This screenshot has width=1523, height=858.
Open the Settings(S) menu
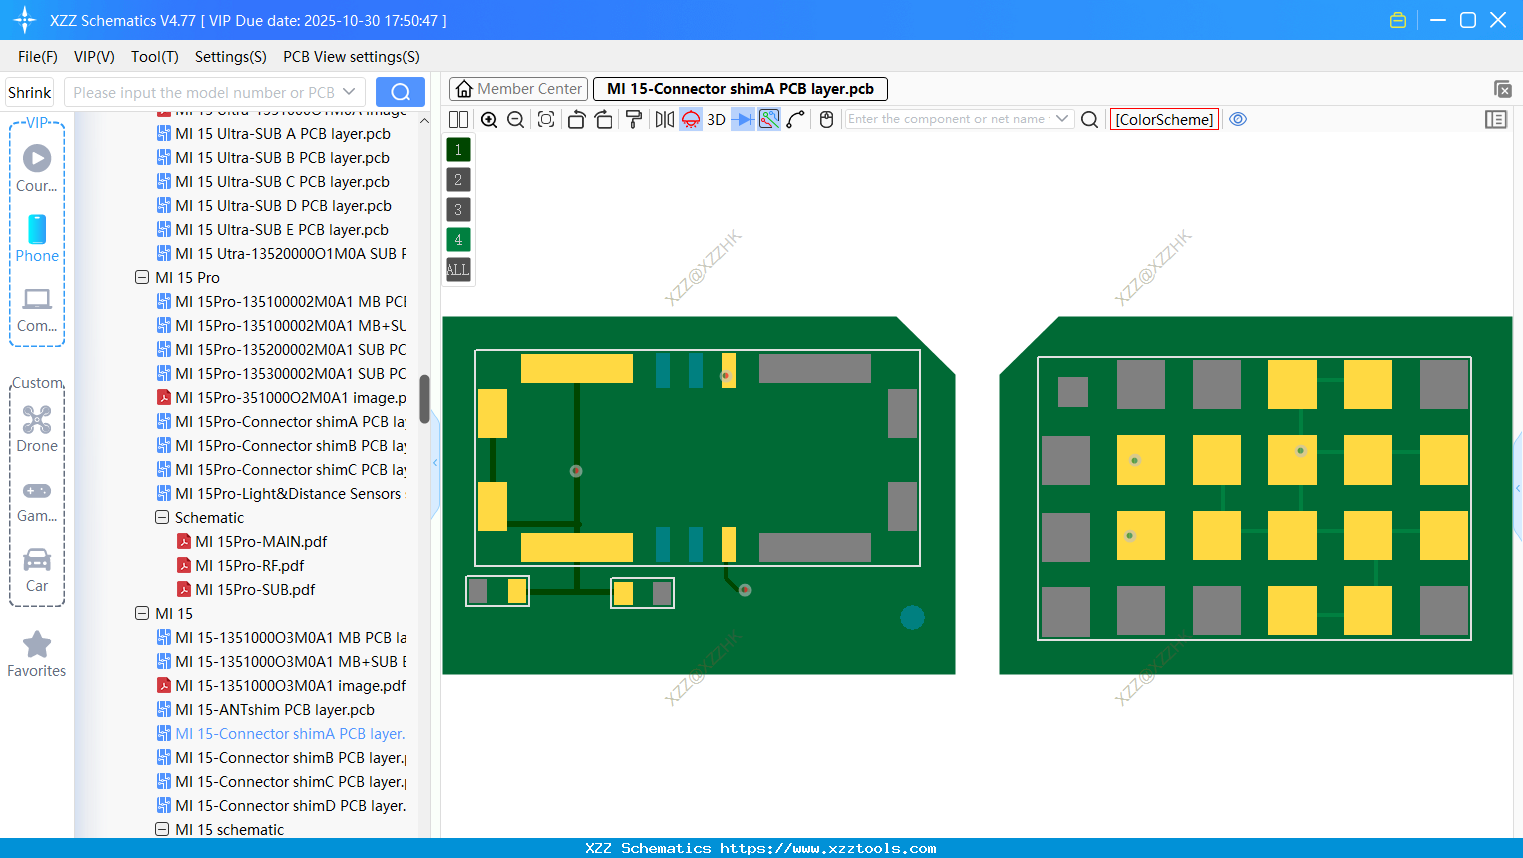click(231, 57)
